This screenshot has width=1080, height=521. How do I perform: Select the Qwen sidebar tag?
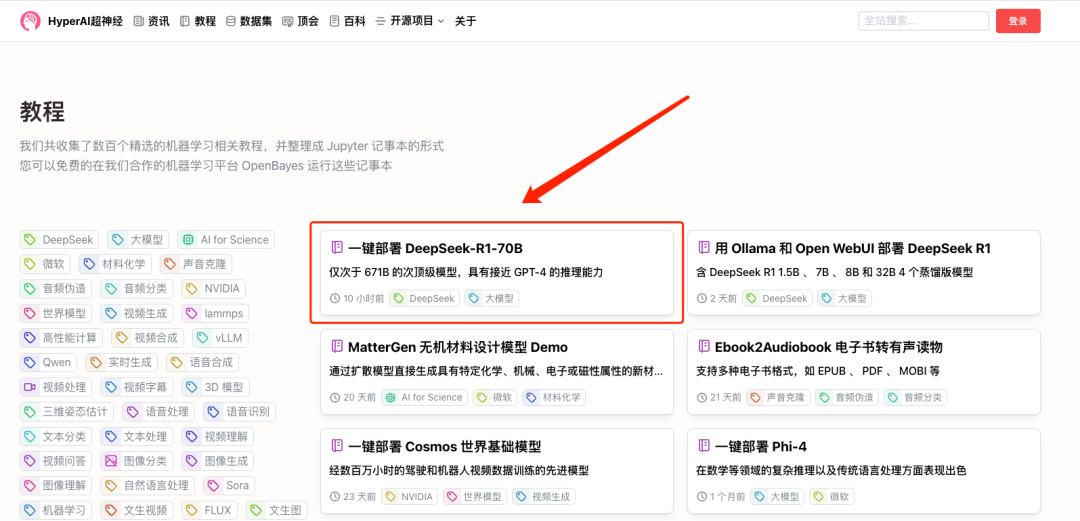[48, 362]
